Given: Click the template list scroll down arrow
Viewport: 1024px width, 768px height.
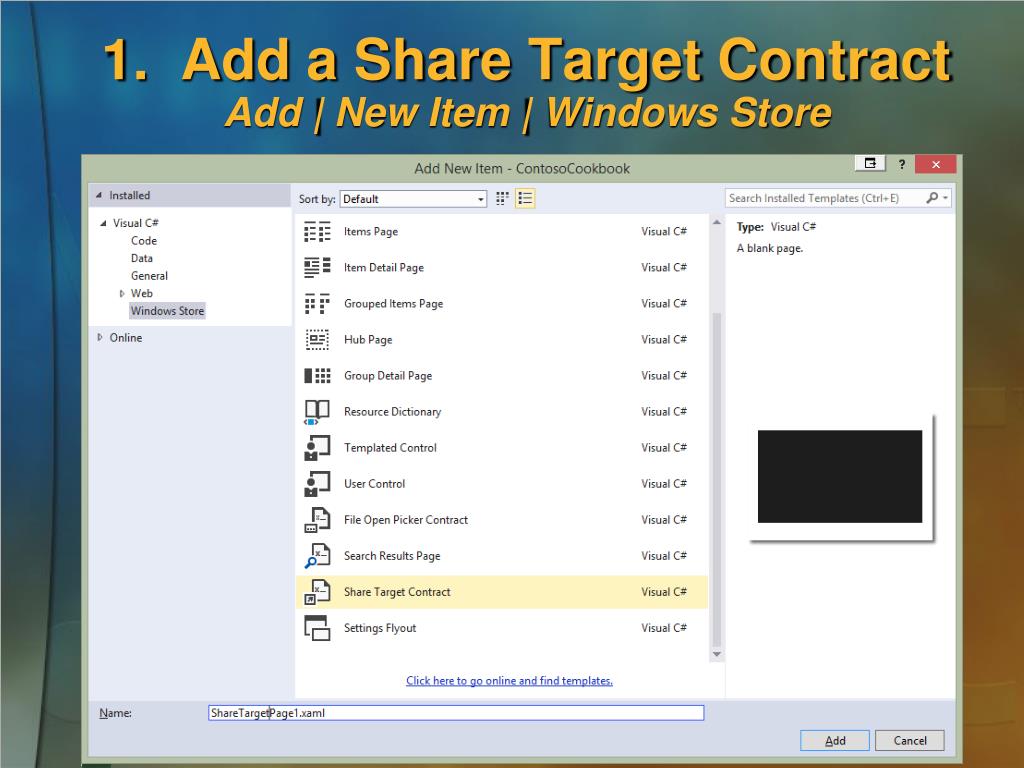Looking at the screenshot, I should tap(716, 654).
